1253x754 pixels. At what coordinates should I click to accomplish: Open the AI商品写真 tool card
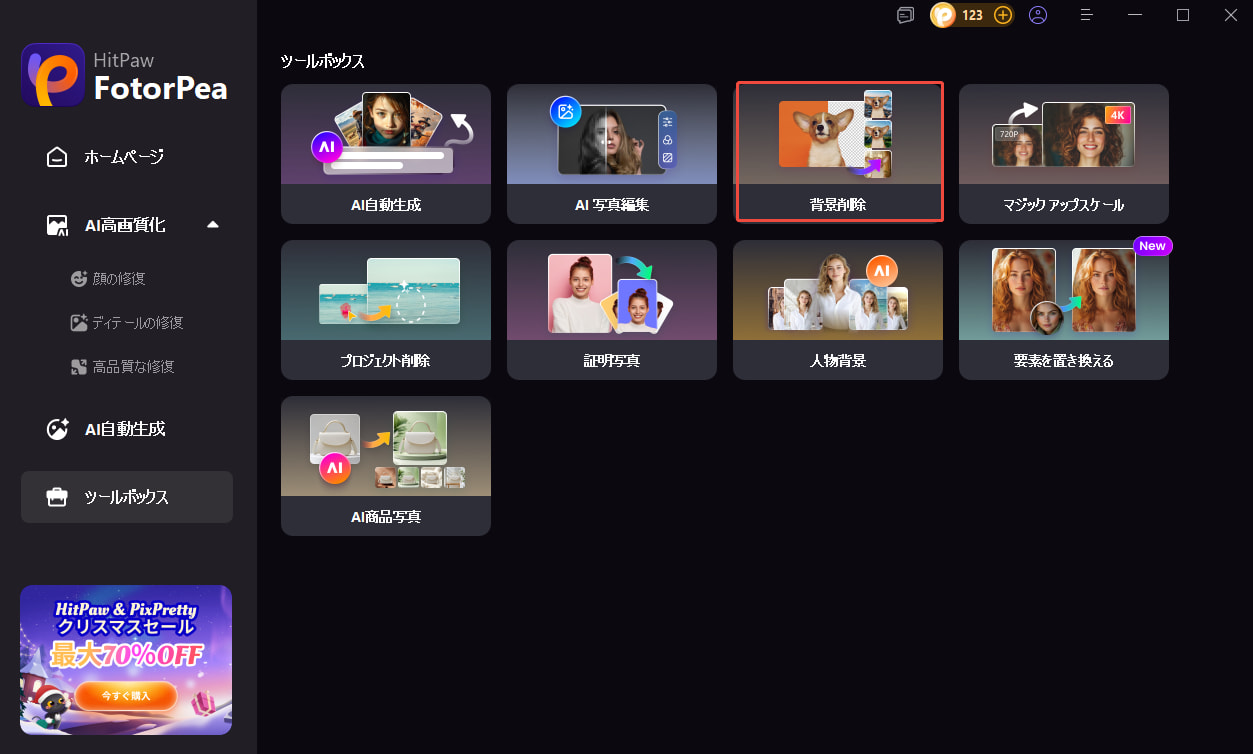point(386,466)
